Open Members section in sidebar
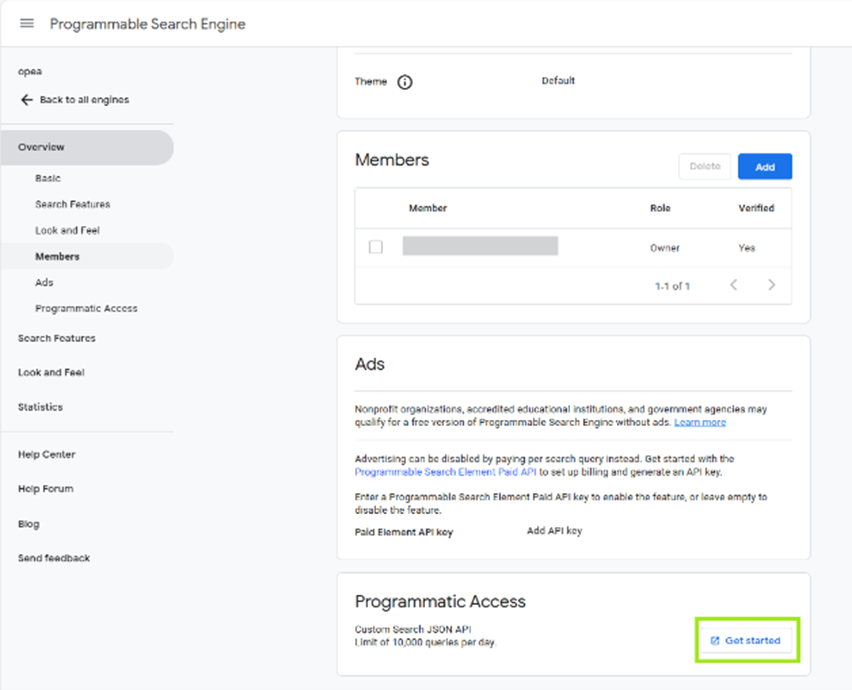 pos(57,256)
